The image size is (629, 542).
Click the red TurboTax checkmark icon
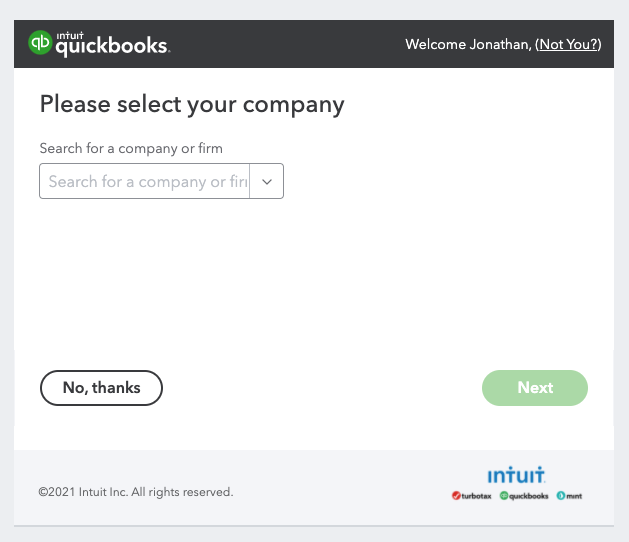point(456,495)
